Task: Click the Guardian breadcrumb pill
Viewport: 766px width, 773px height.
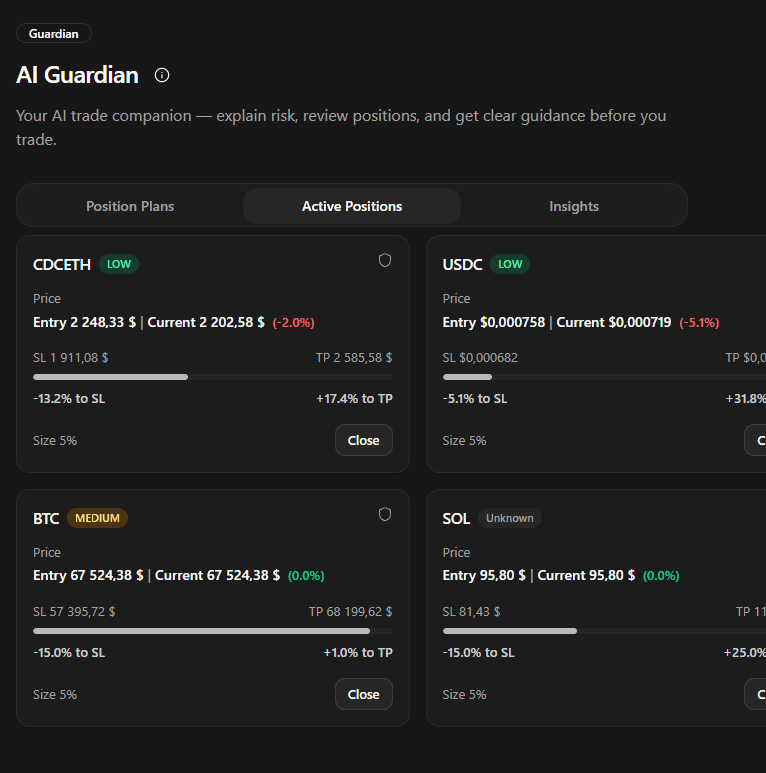Action: pyautogui.click(x=54, y=34)
